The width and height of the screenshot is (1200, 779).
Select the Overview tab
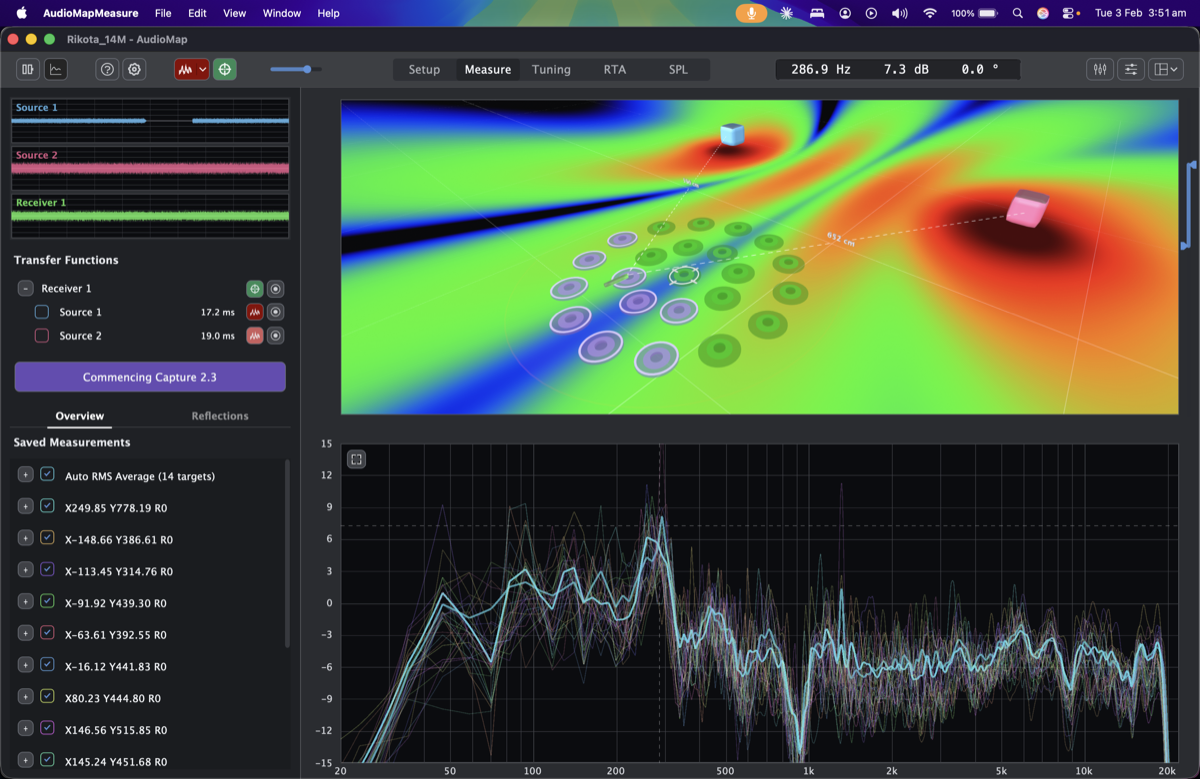[x=80, y=416]
